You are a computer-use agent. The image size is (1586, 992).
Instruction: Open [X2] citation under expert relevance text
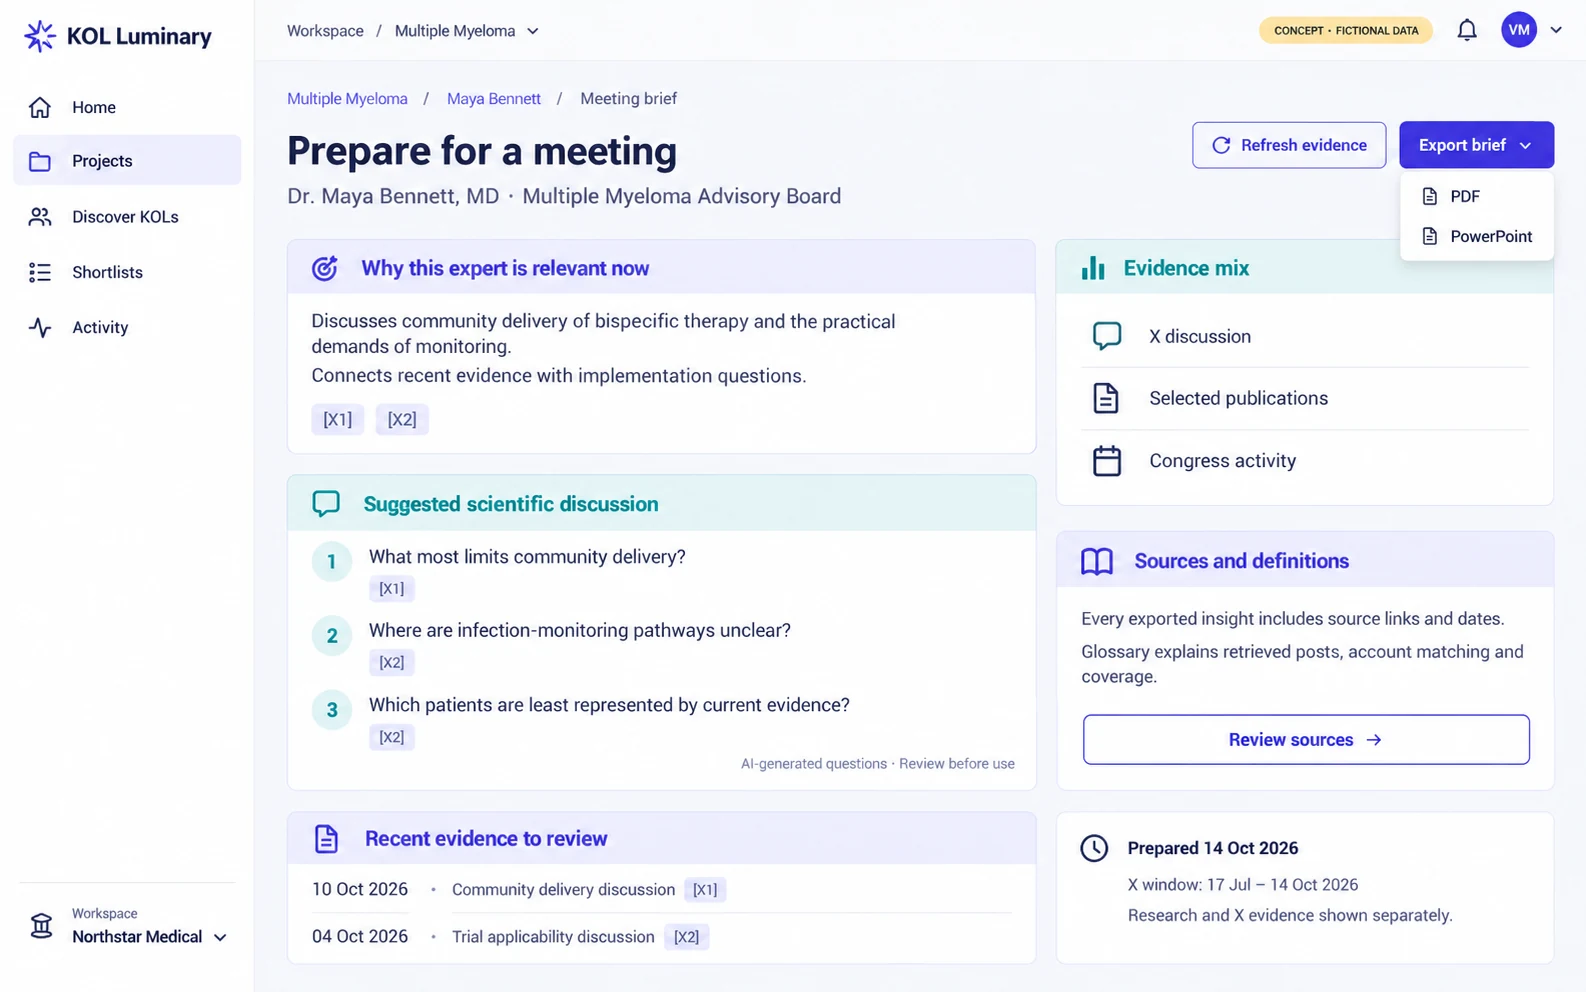coord(402,420)
